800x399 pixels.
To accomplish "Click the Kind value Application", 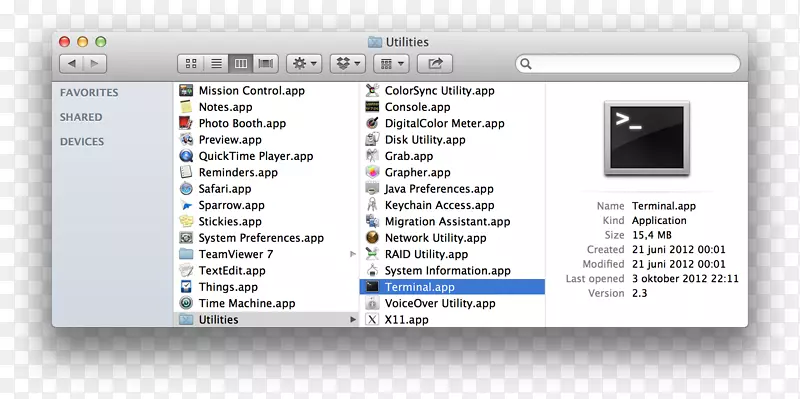I will [659, 220].
